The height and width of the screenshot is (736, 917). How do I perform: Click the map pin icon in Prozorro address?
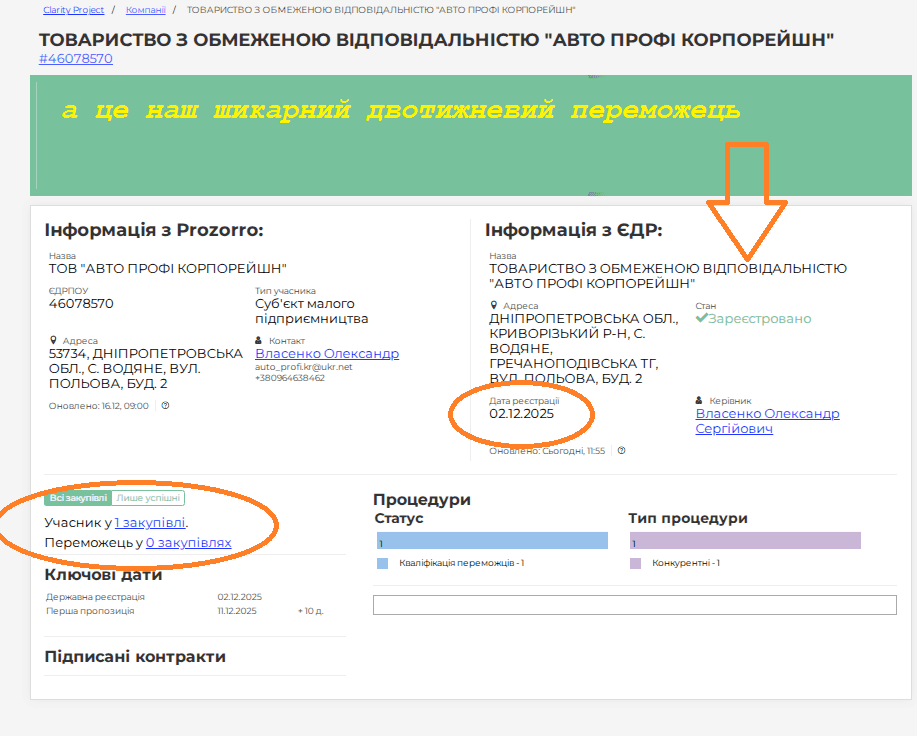[x=53, y=341]
